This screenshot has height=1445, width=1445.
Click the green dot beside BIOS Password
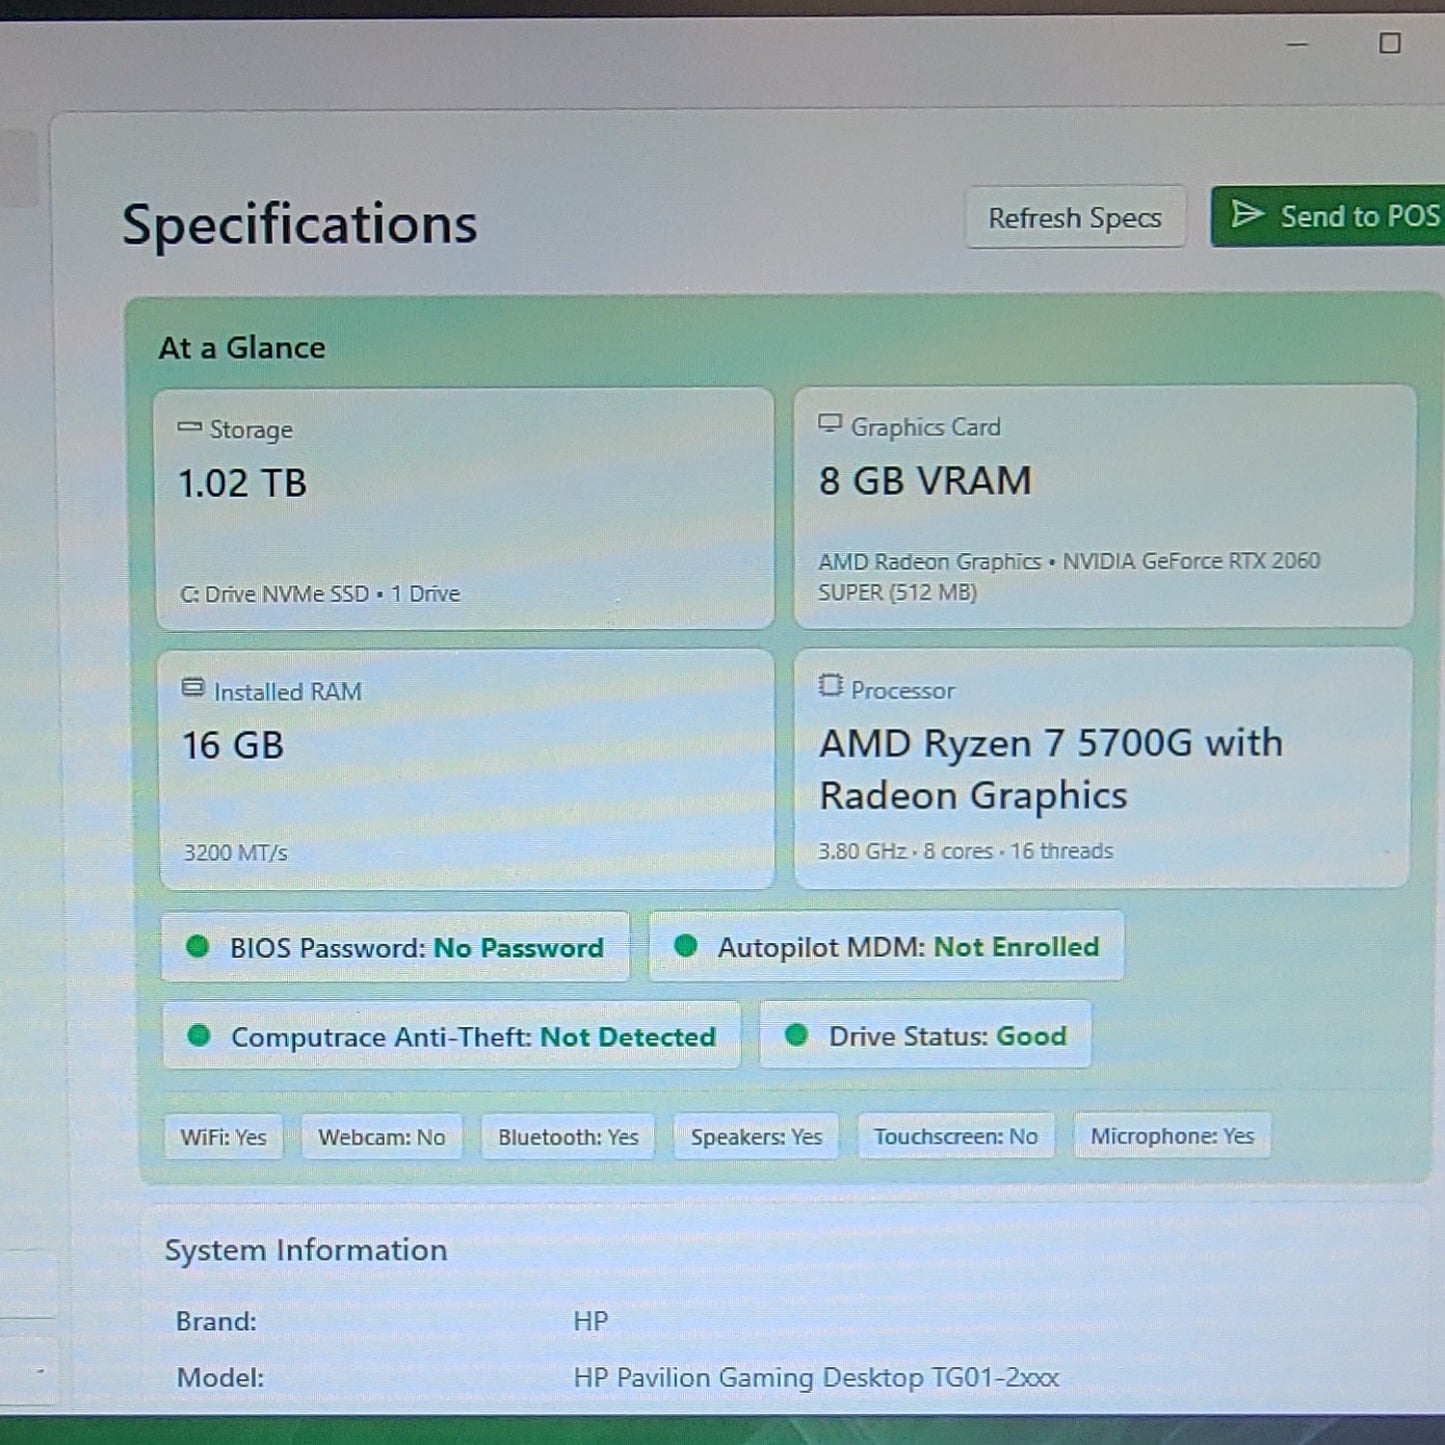[198, 946]
